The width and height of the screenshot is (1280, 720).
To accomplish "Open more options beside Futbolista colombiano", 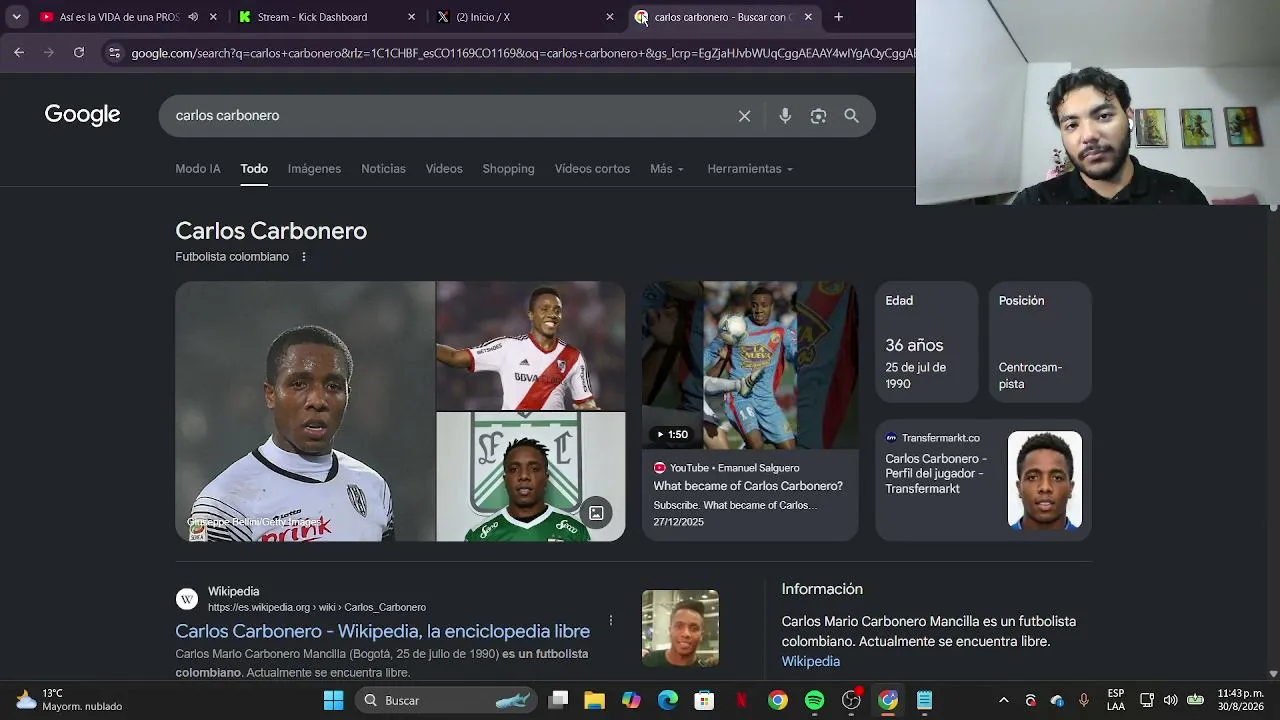I will click(x=304, y=257).
